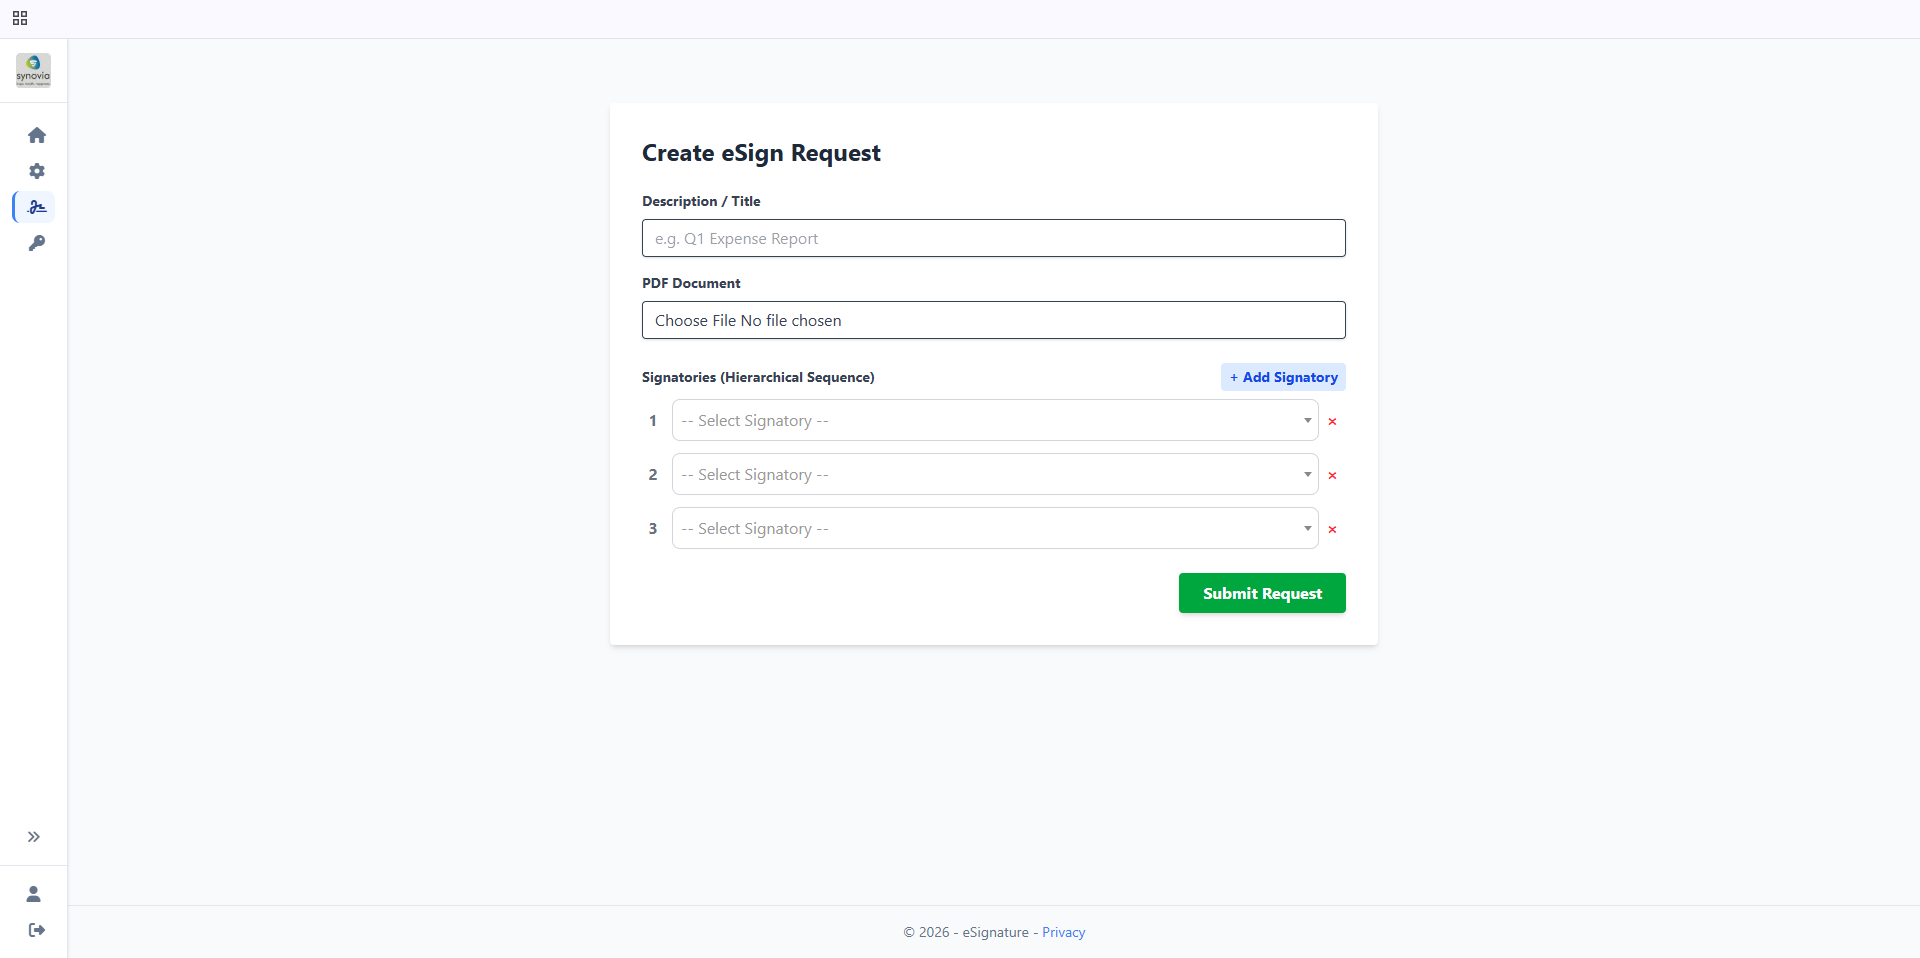
Task: Focus the Description / Title input field
Action: [993, 238]
